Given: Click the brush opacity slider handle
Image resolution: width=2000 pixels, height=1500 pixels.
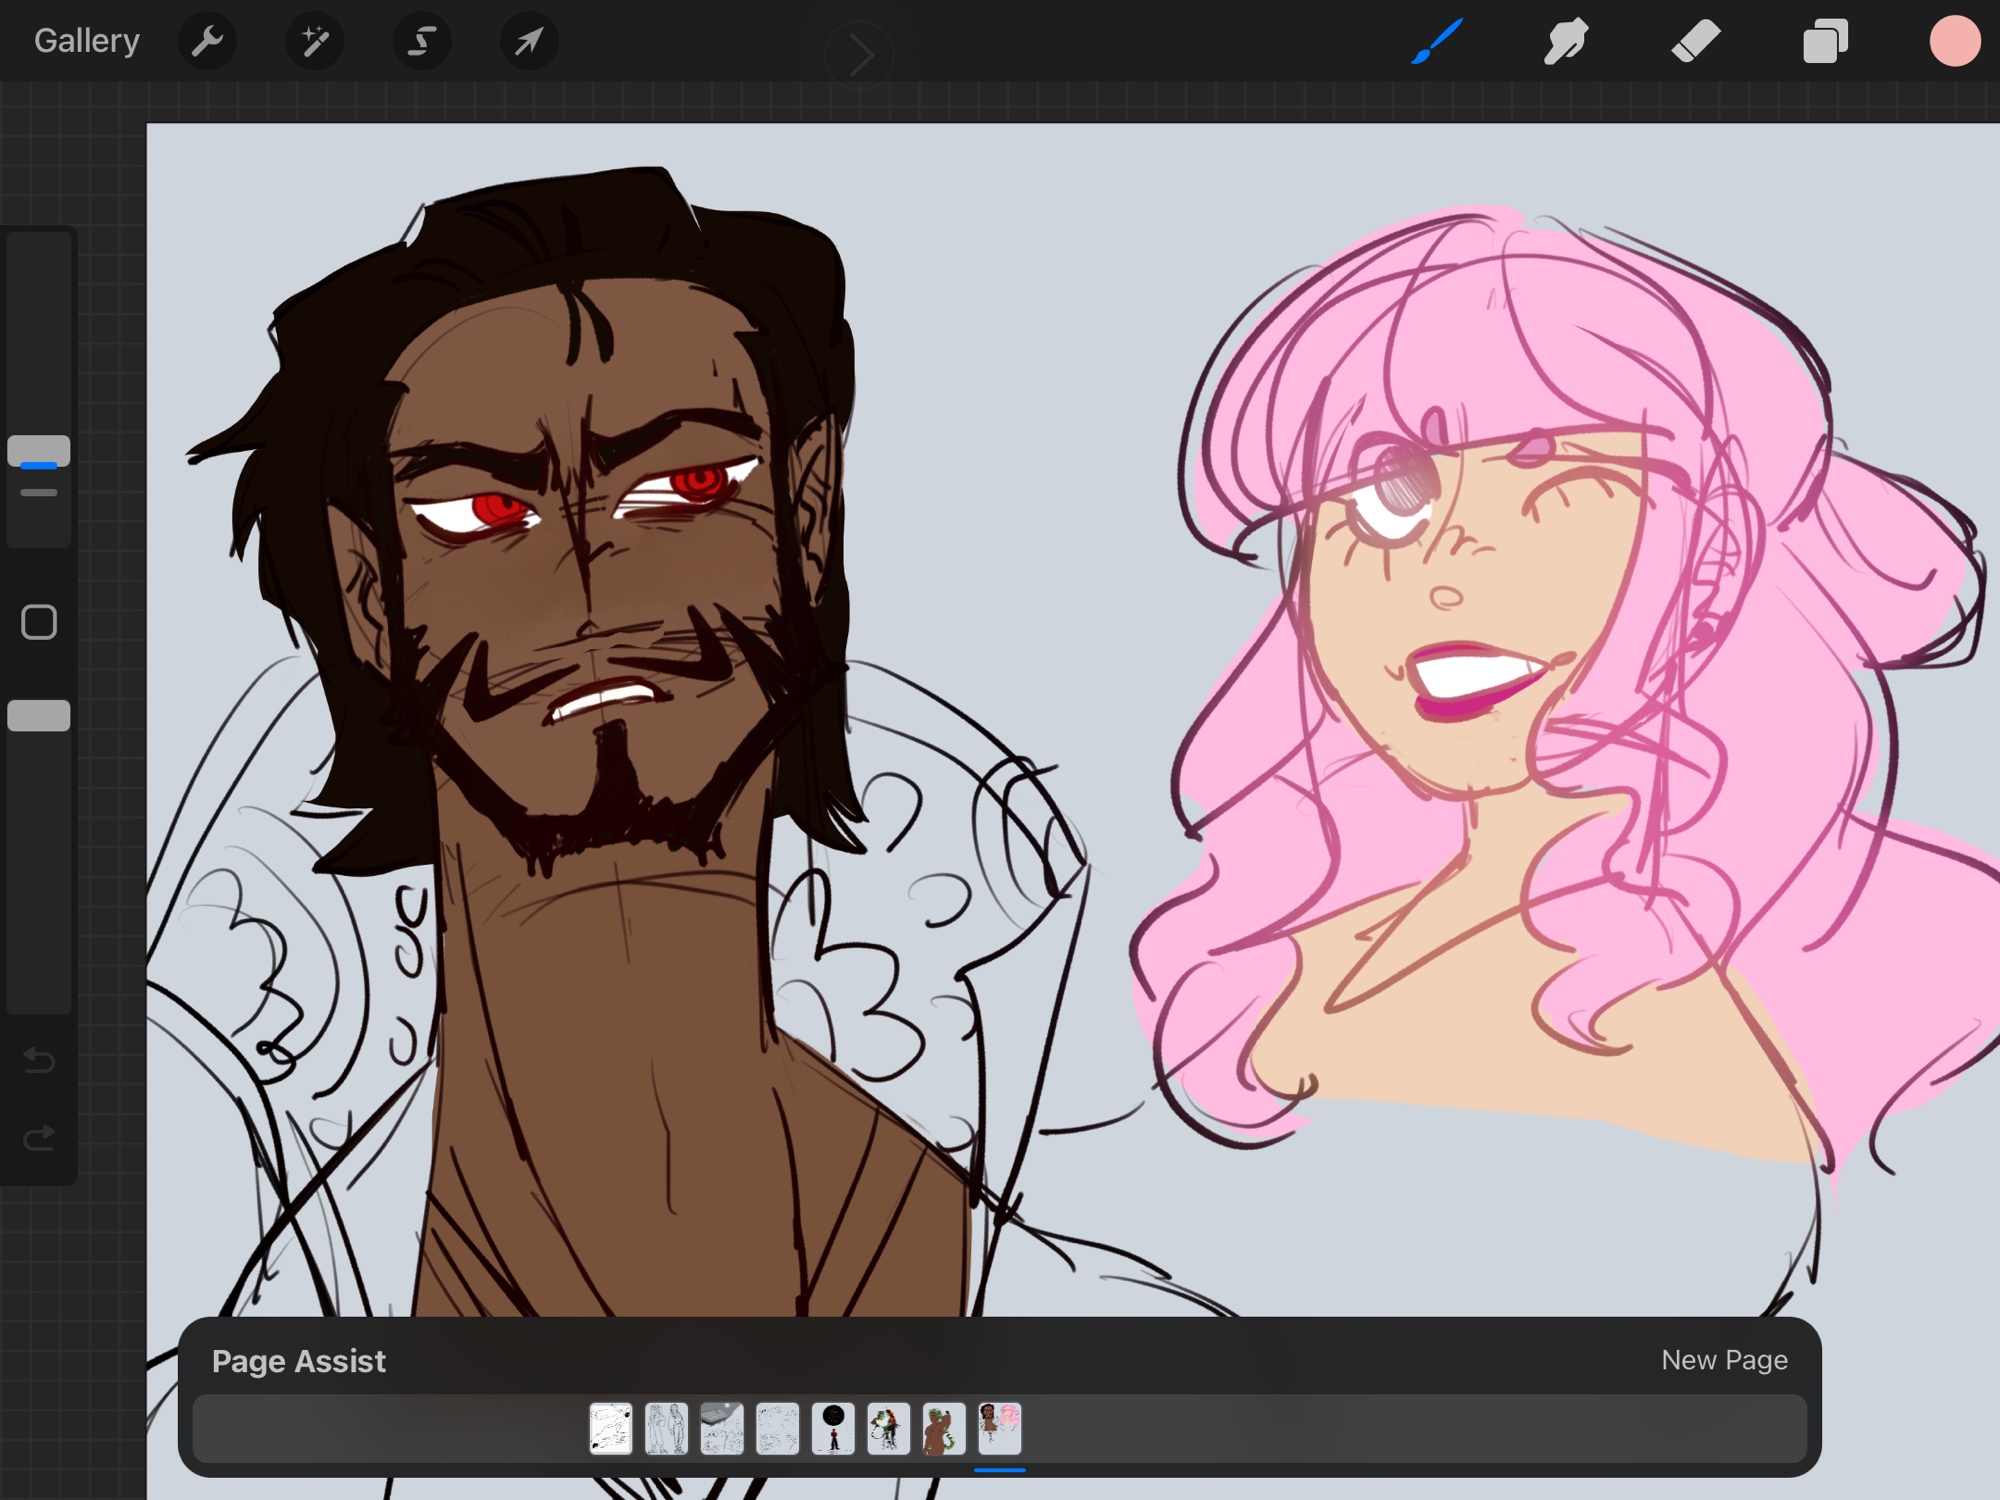Looking at the screenshot, I should [39, 716].
